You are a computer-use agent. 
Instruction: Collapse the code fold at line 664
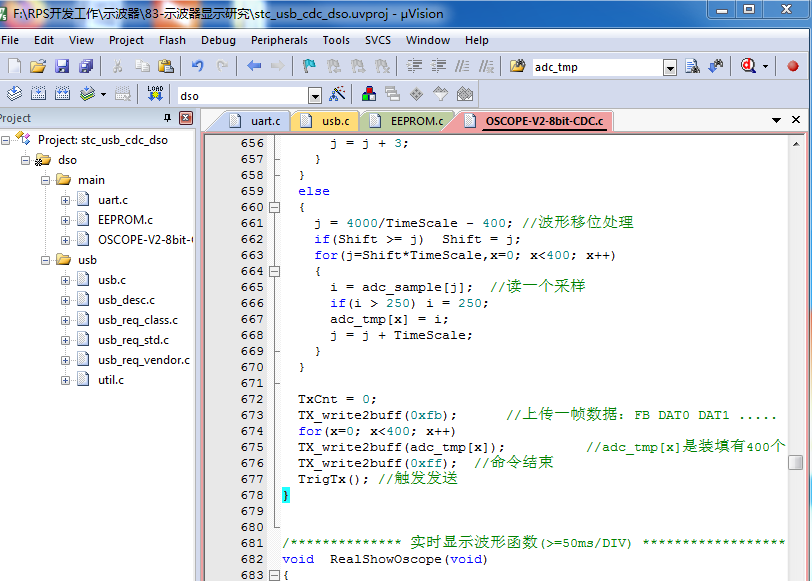pos(274,271)
